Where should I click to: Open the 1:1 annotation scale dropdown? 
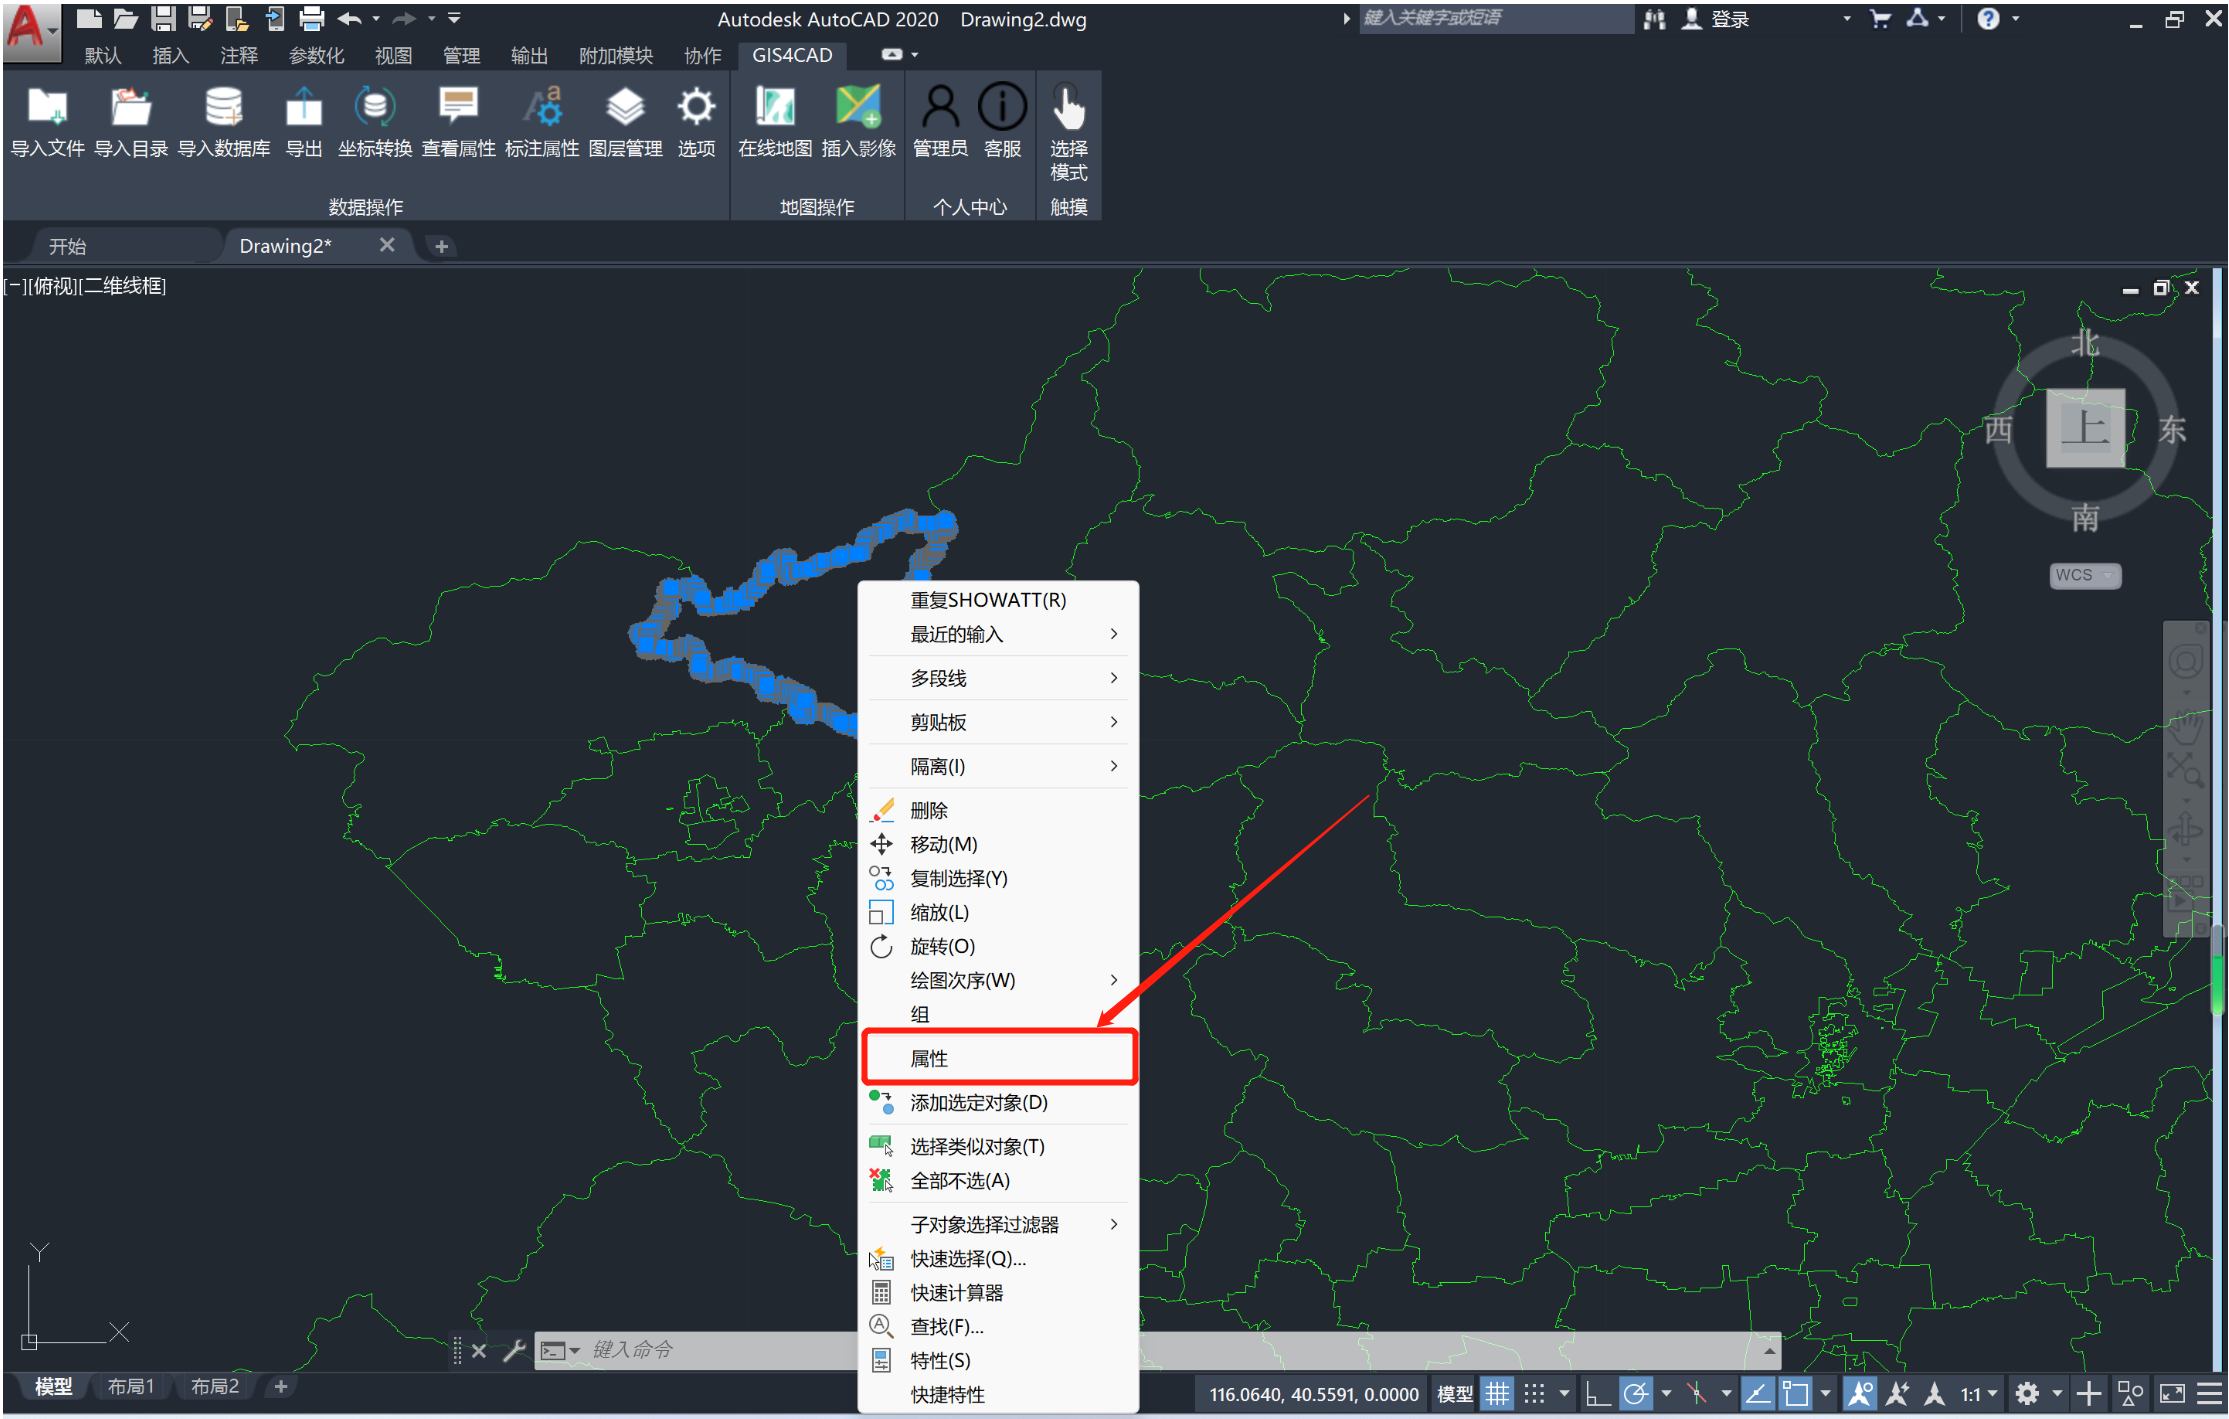(x=1978, y=1394)
